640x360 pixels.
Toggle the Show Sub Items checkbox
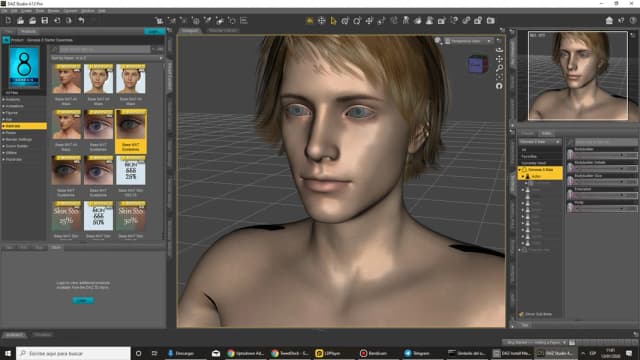[521, 314]
